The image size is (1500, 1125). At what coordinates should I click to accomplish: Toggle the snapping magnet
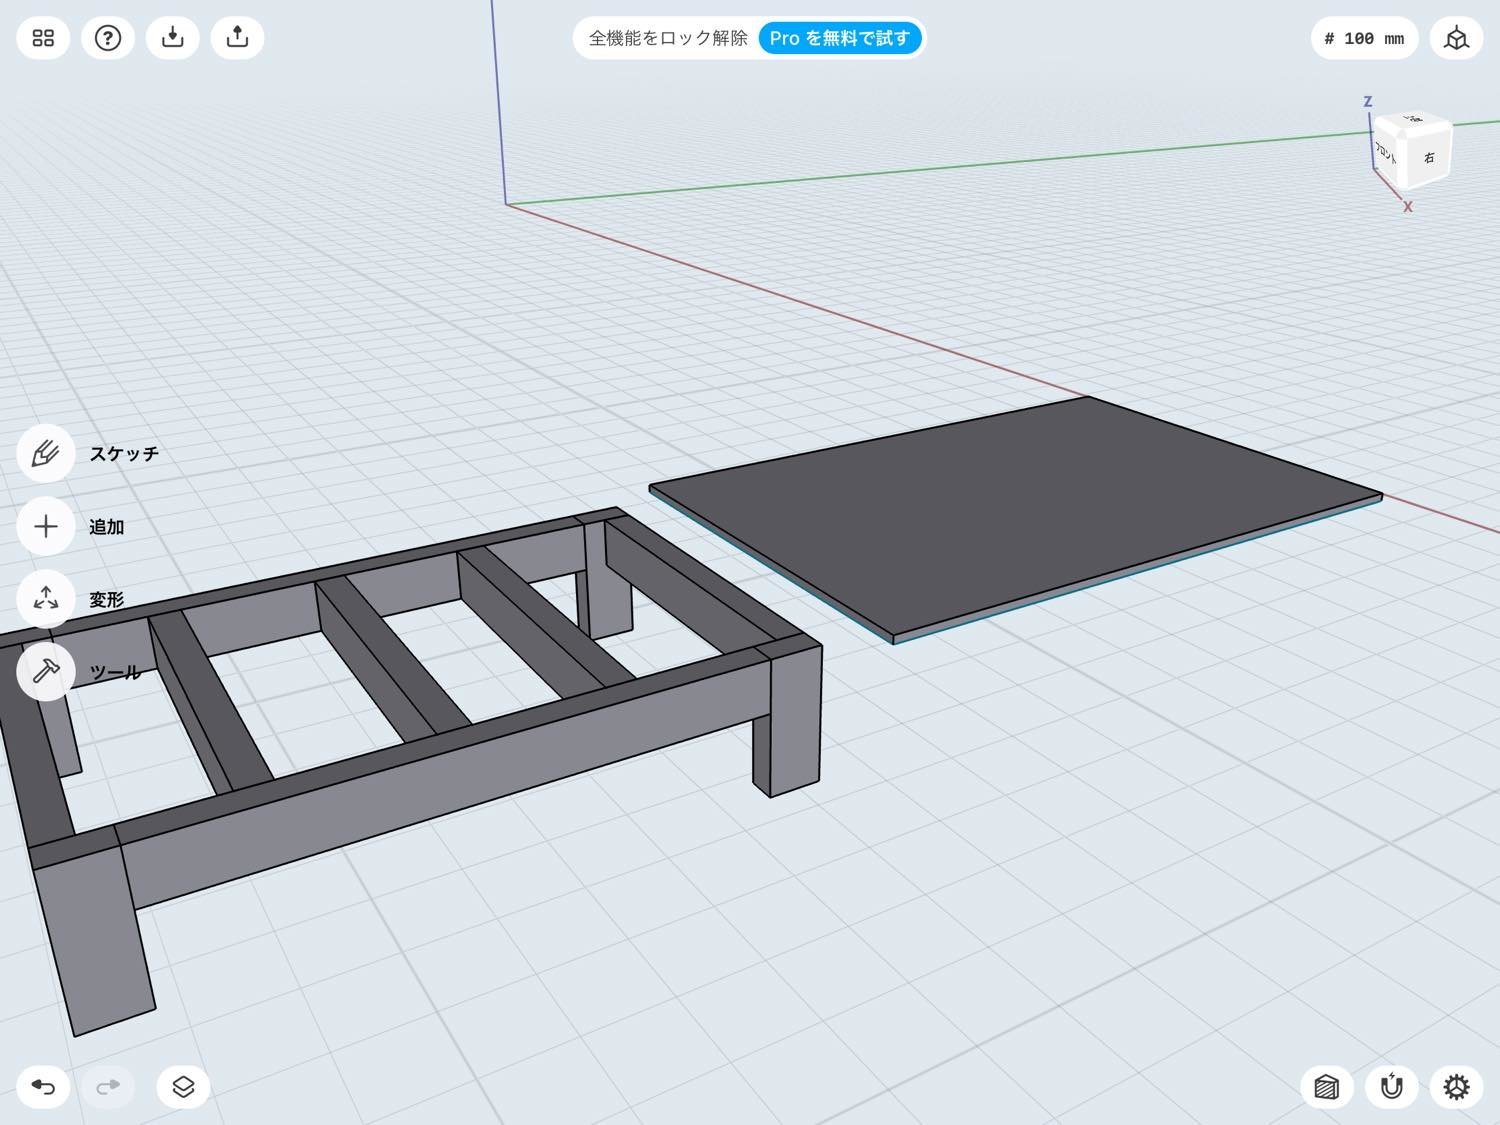click(1391, 1087)
